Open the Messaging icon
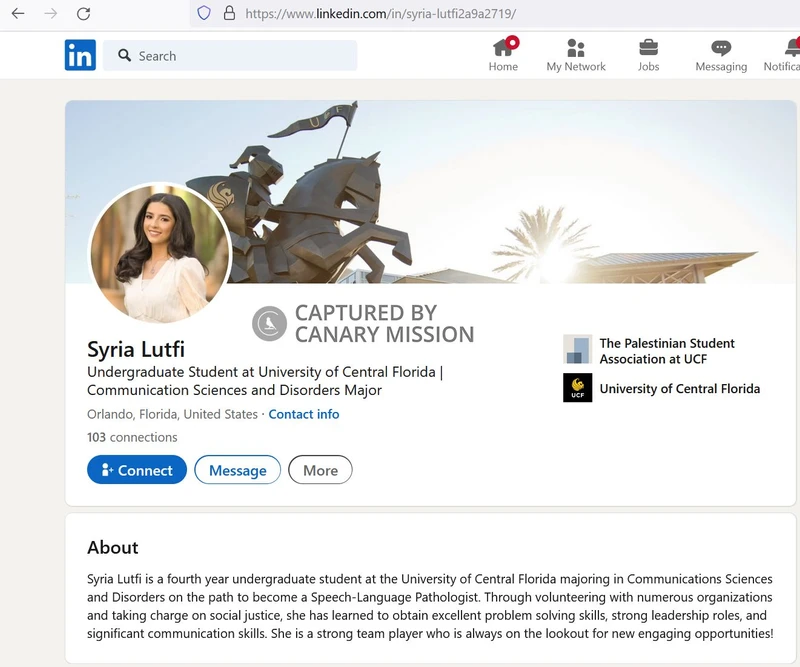 tap(720, 48)
